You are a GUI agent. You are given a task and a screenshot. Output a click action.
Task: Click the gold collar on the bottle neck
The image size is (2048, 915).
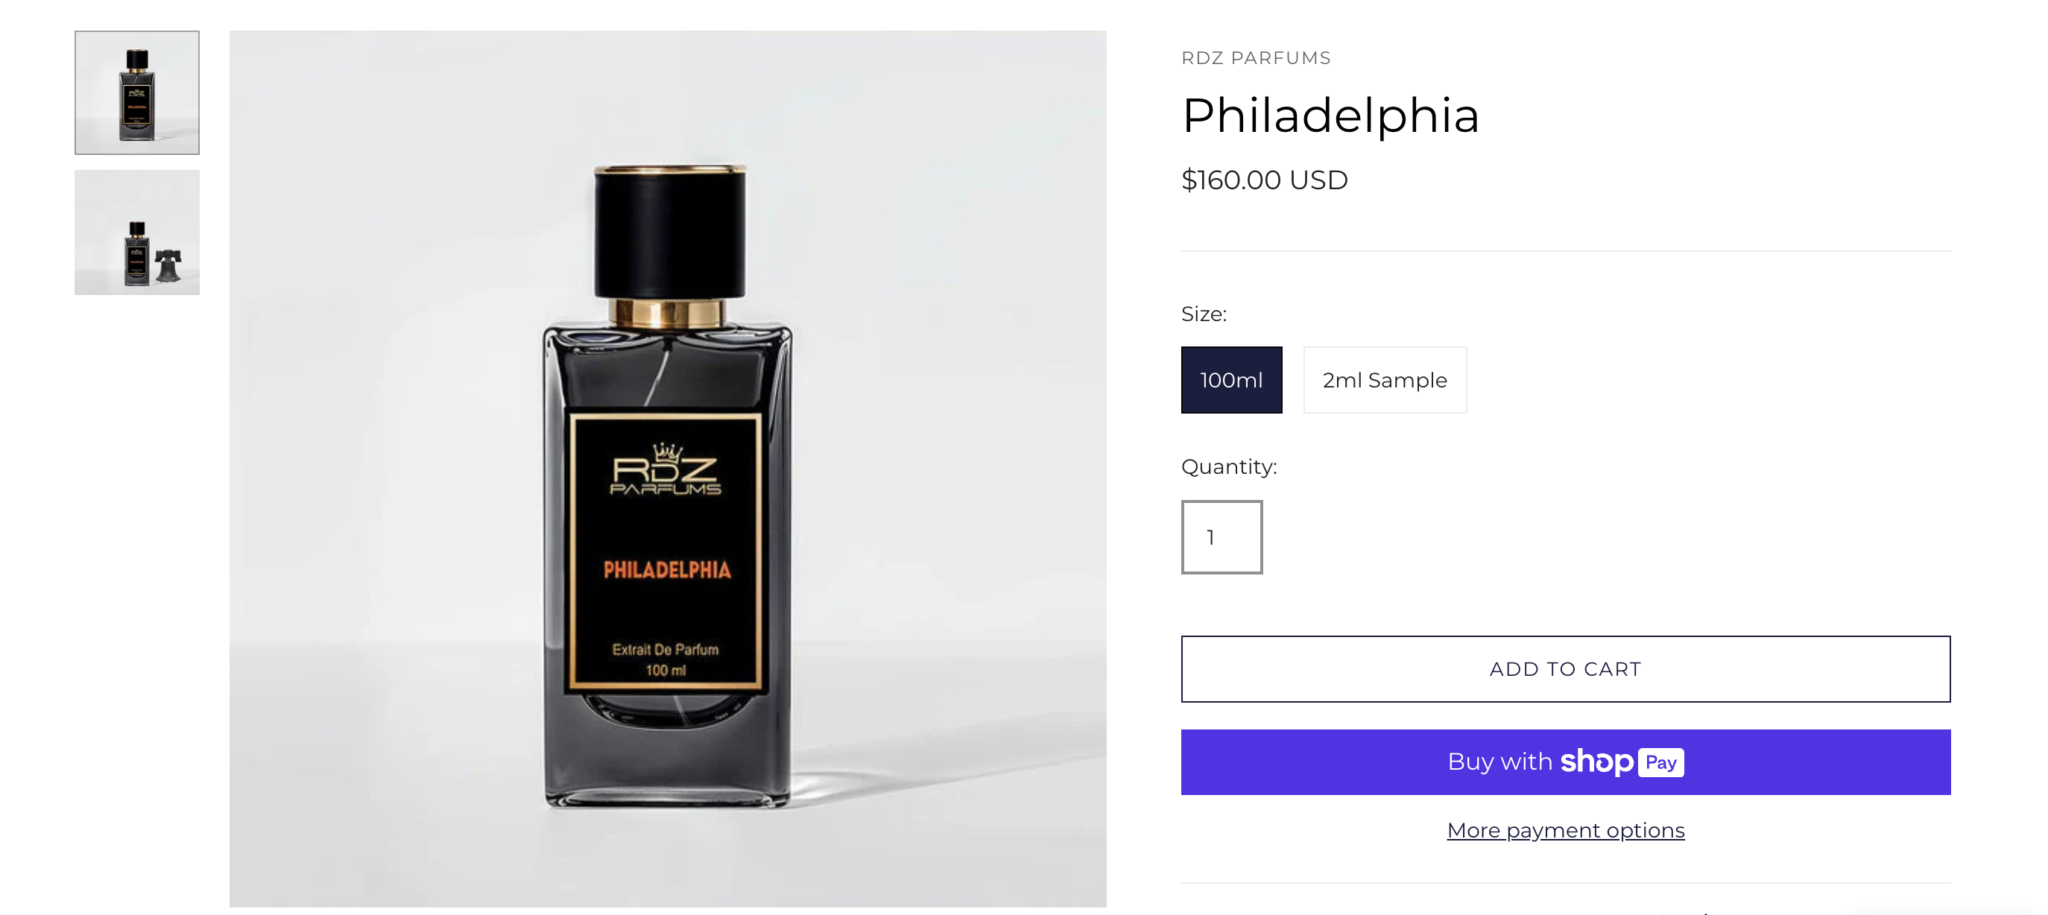(x=668, y=312)
